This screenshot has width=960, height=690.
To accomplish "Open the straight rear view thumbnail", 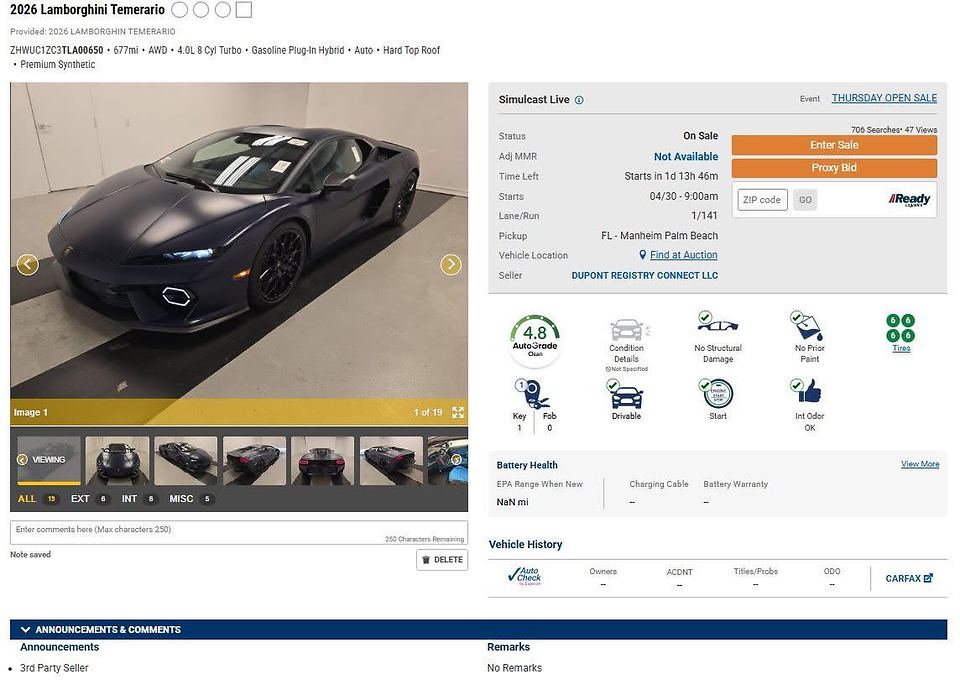I will pyautogui.click(x=323, y=460).
